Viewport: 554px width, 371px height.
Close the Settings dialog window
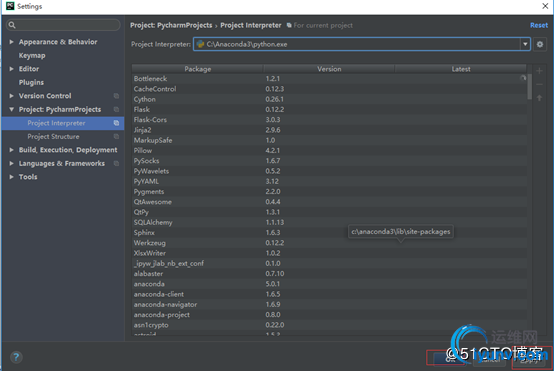(545, 6)
